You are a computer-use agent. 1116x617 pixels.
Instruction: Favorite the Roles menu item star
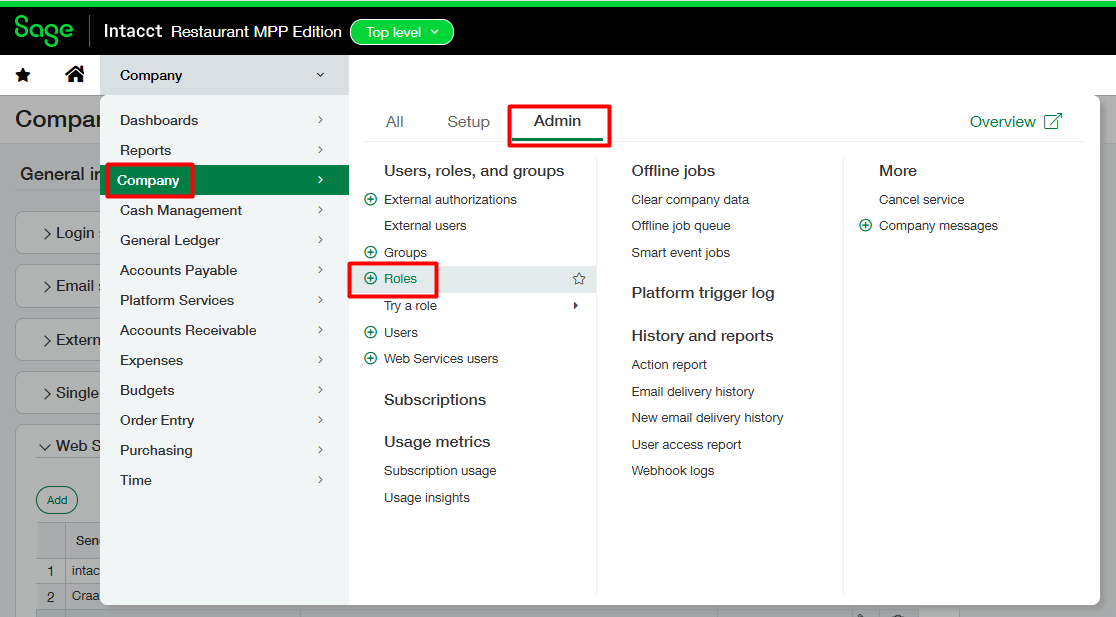point(579,279)
